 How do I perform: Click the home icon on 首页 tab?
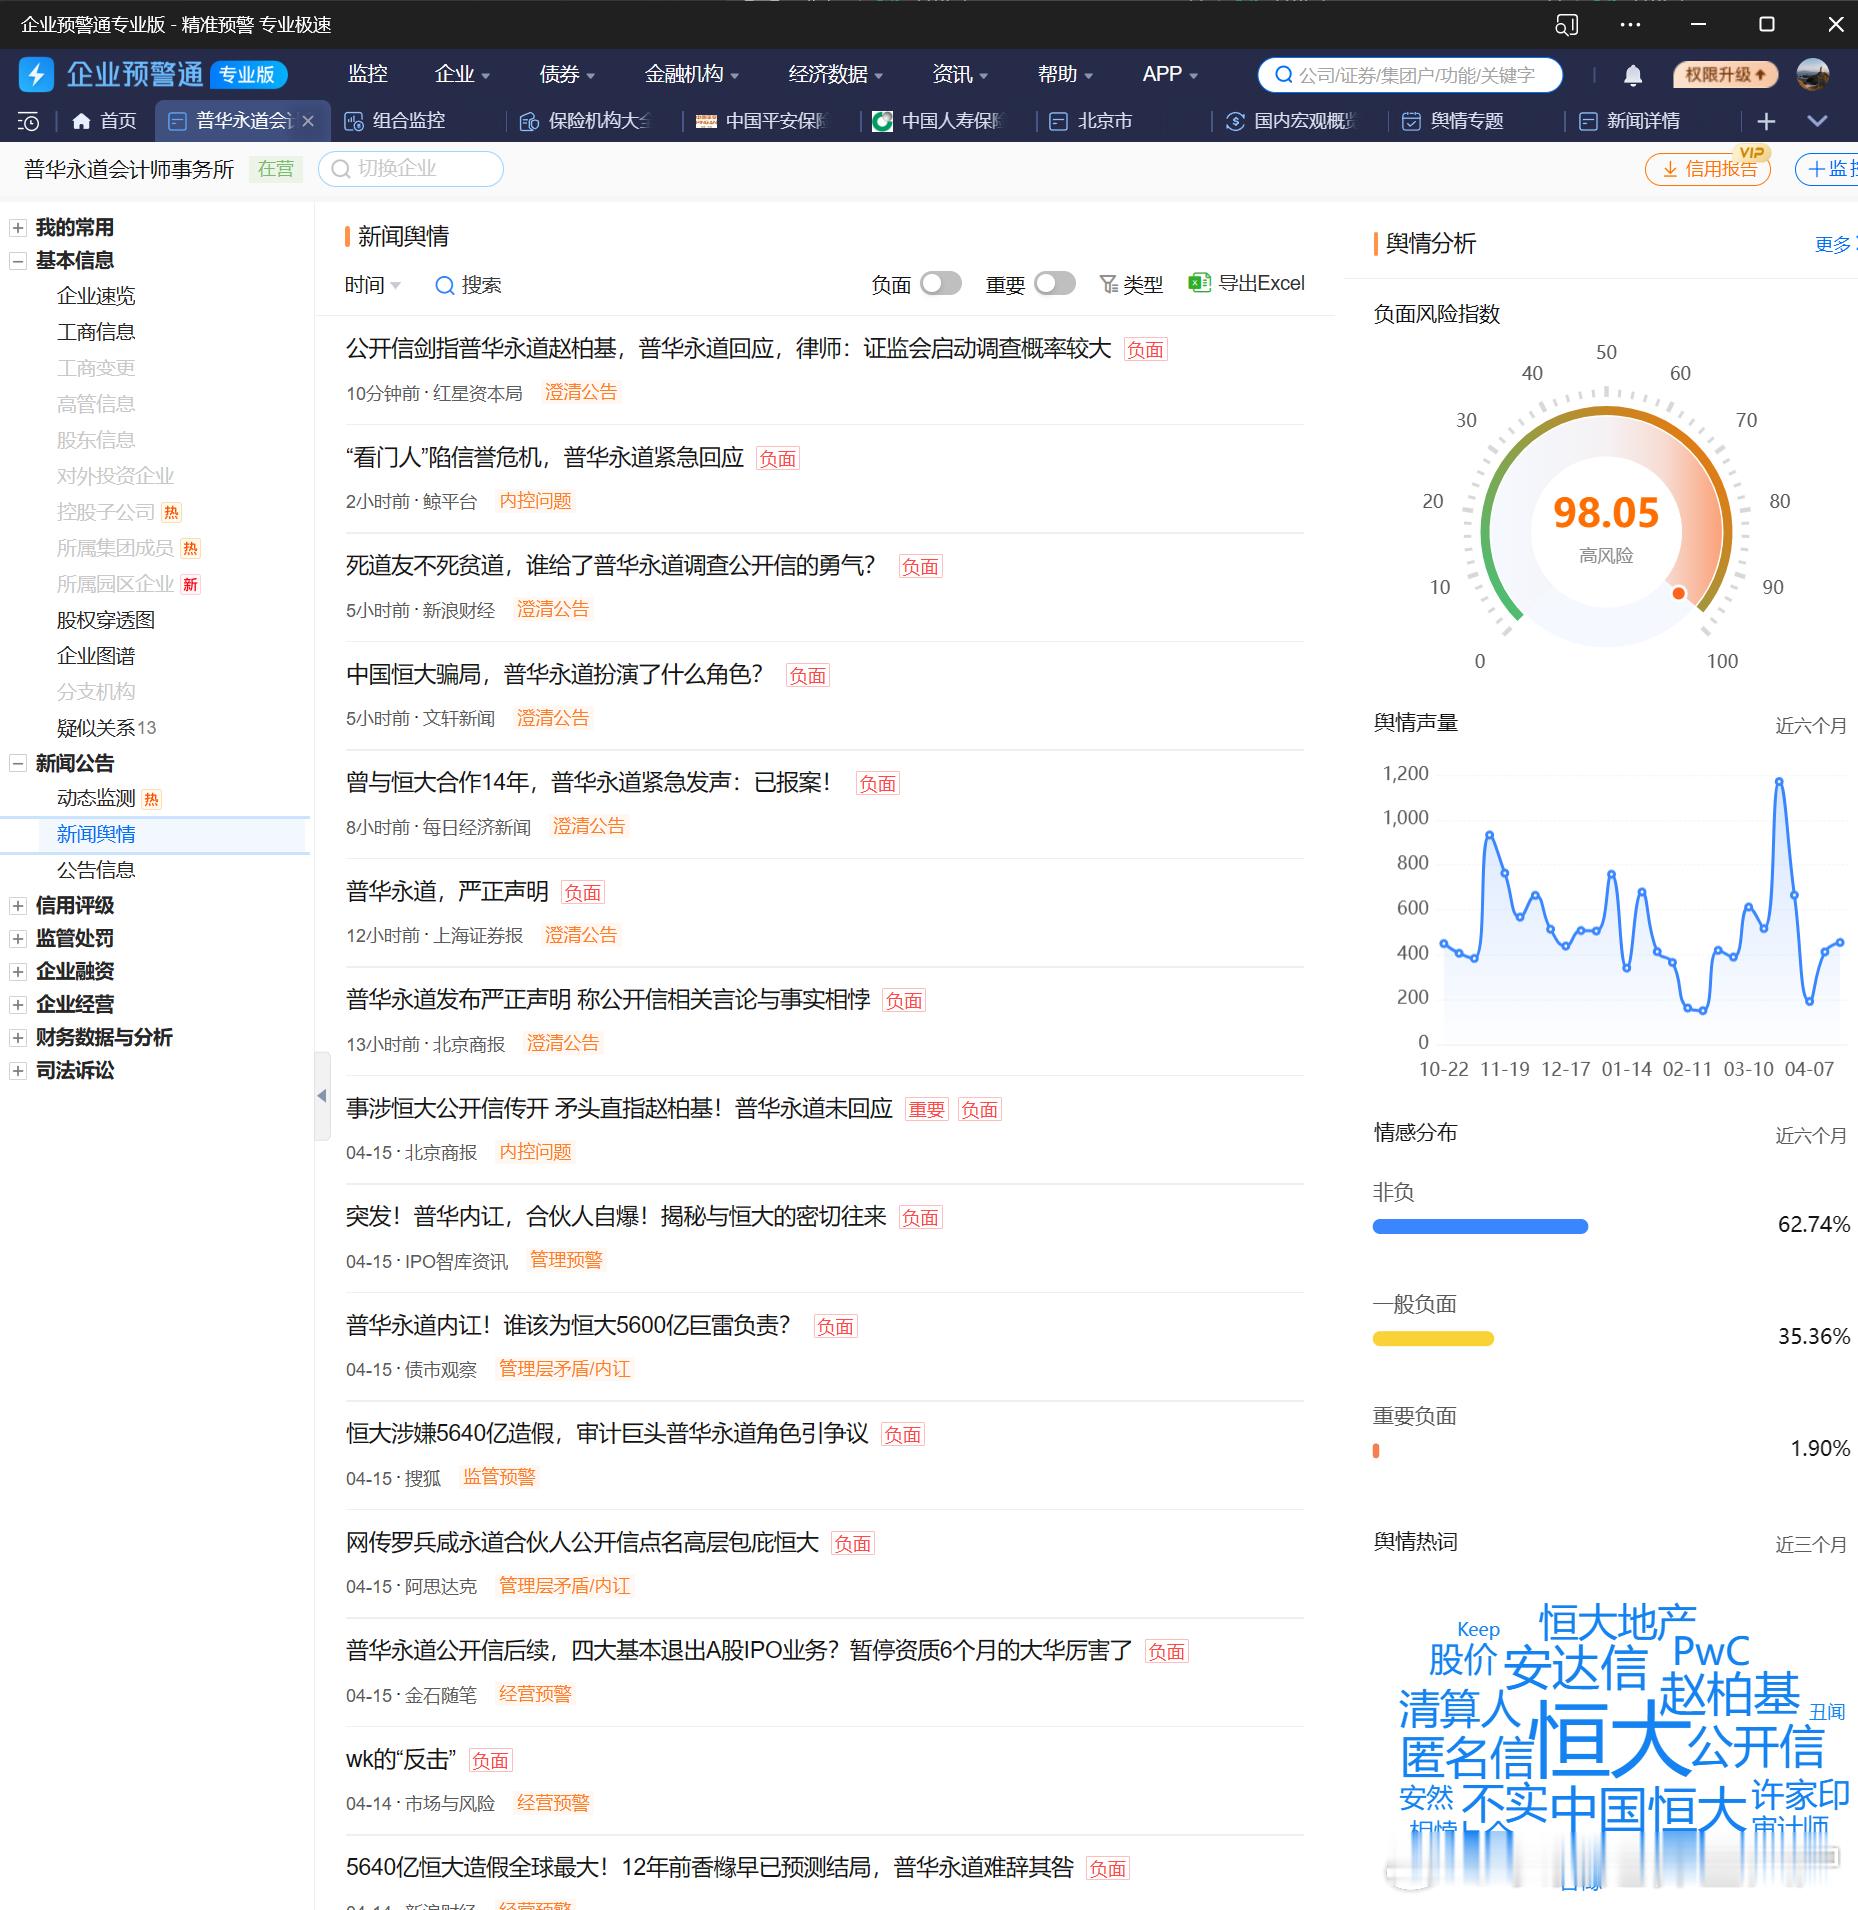81,121
